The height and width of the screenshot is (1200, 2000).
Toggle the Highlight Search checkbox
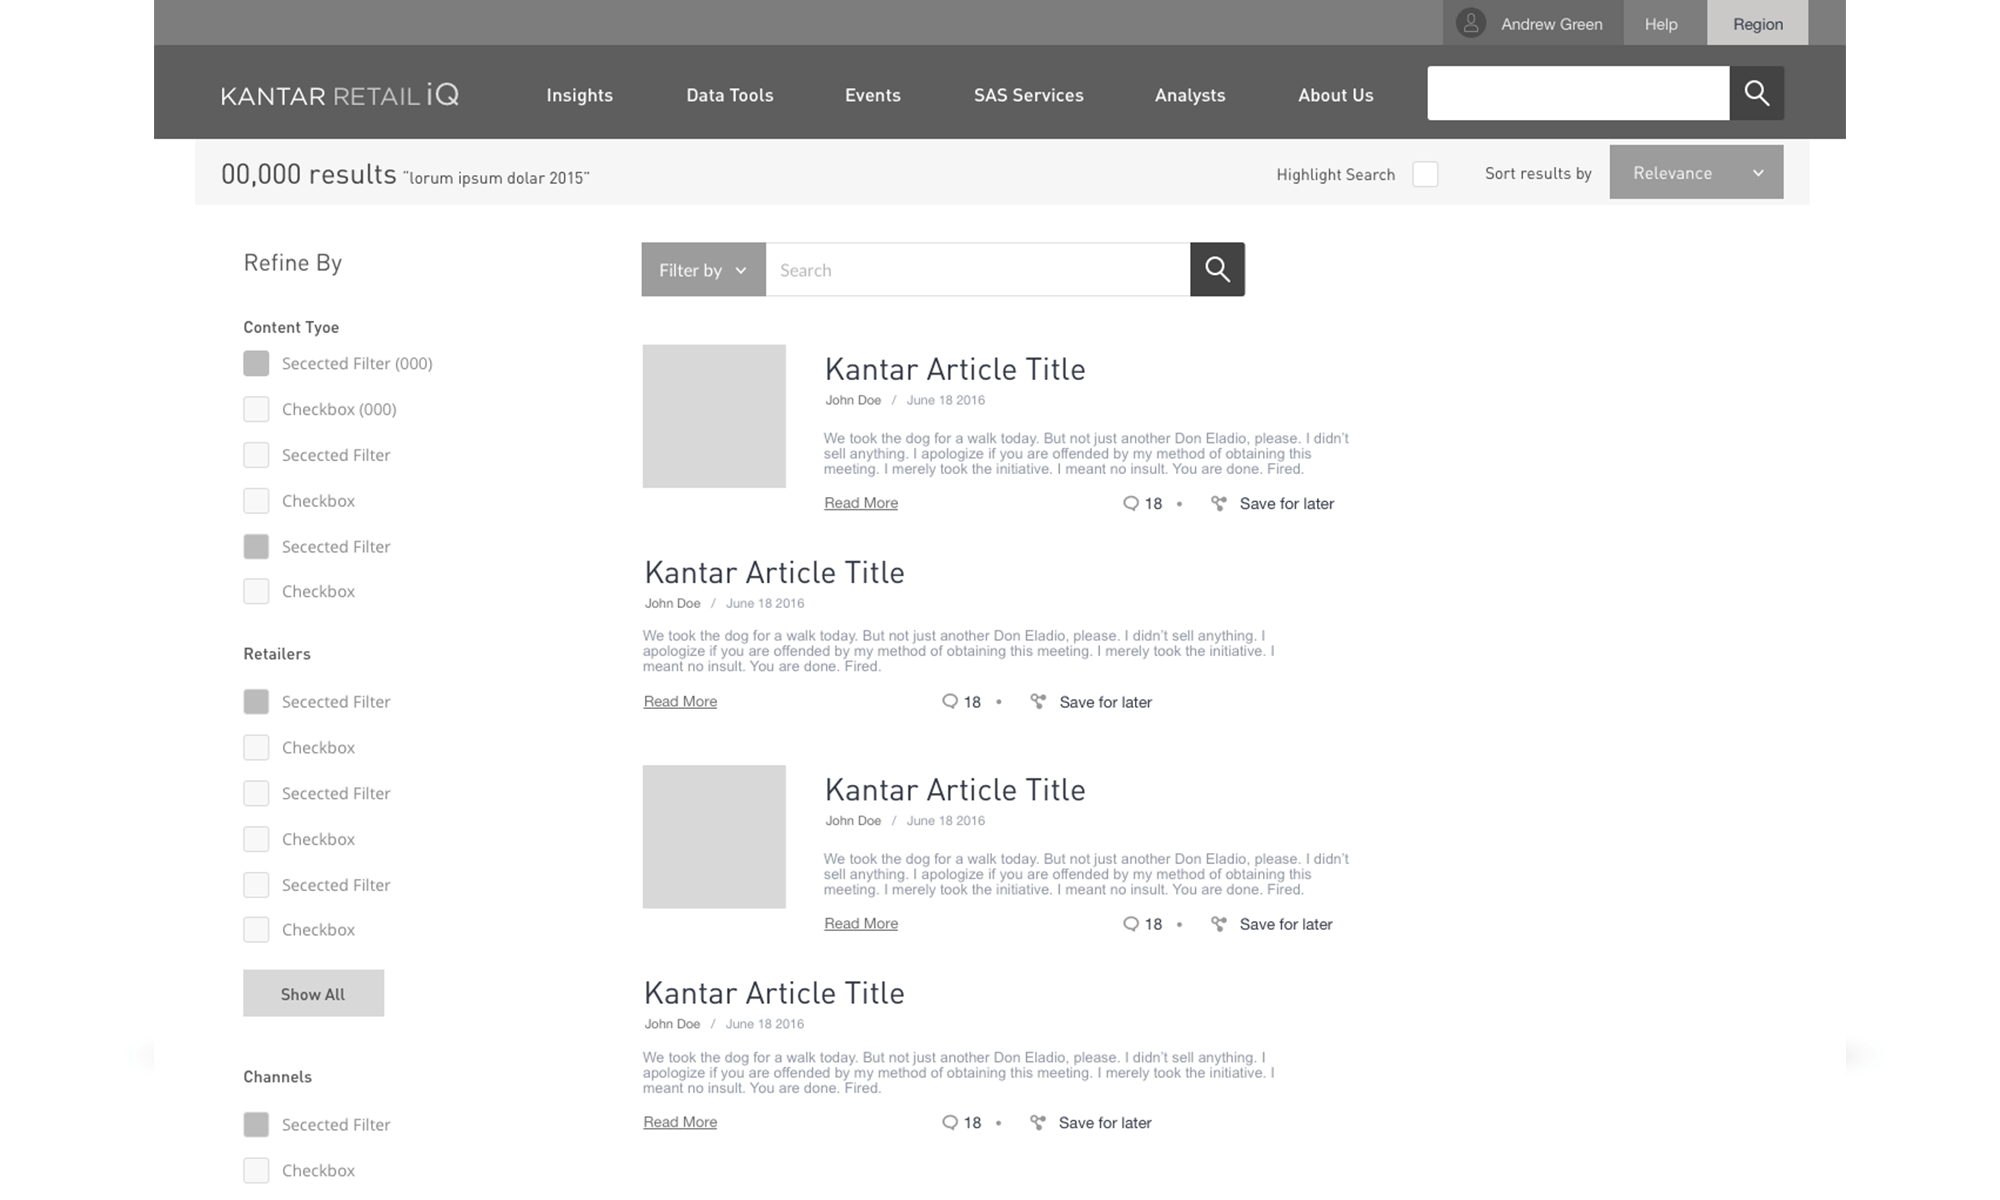[1425, 174]
